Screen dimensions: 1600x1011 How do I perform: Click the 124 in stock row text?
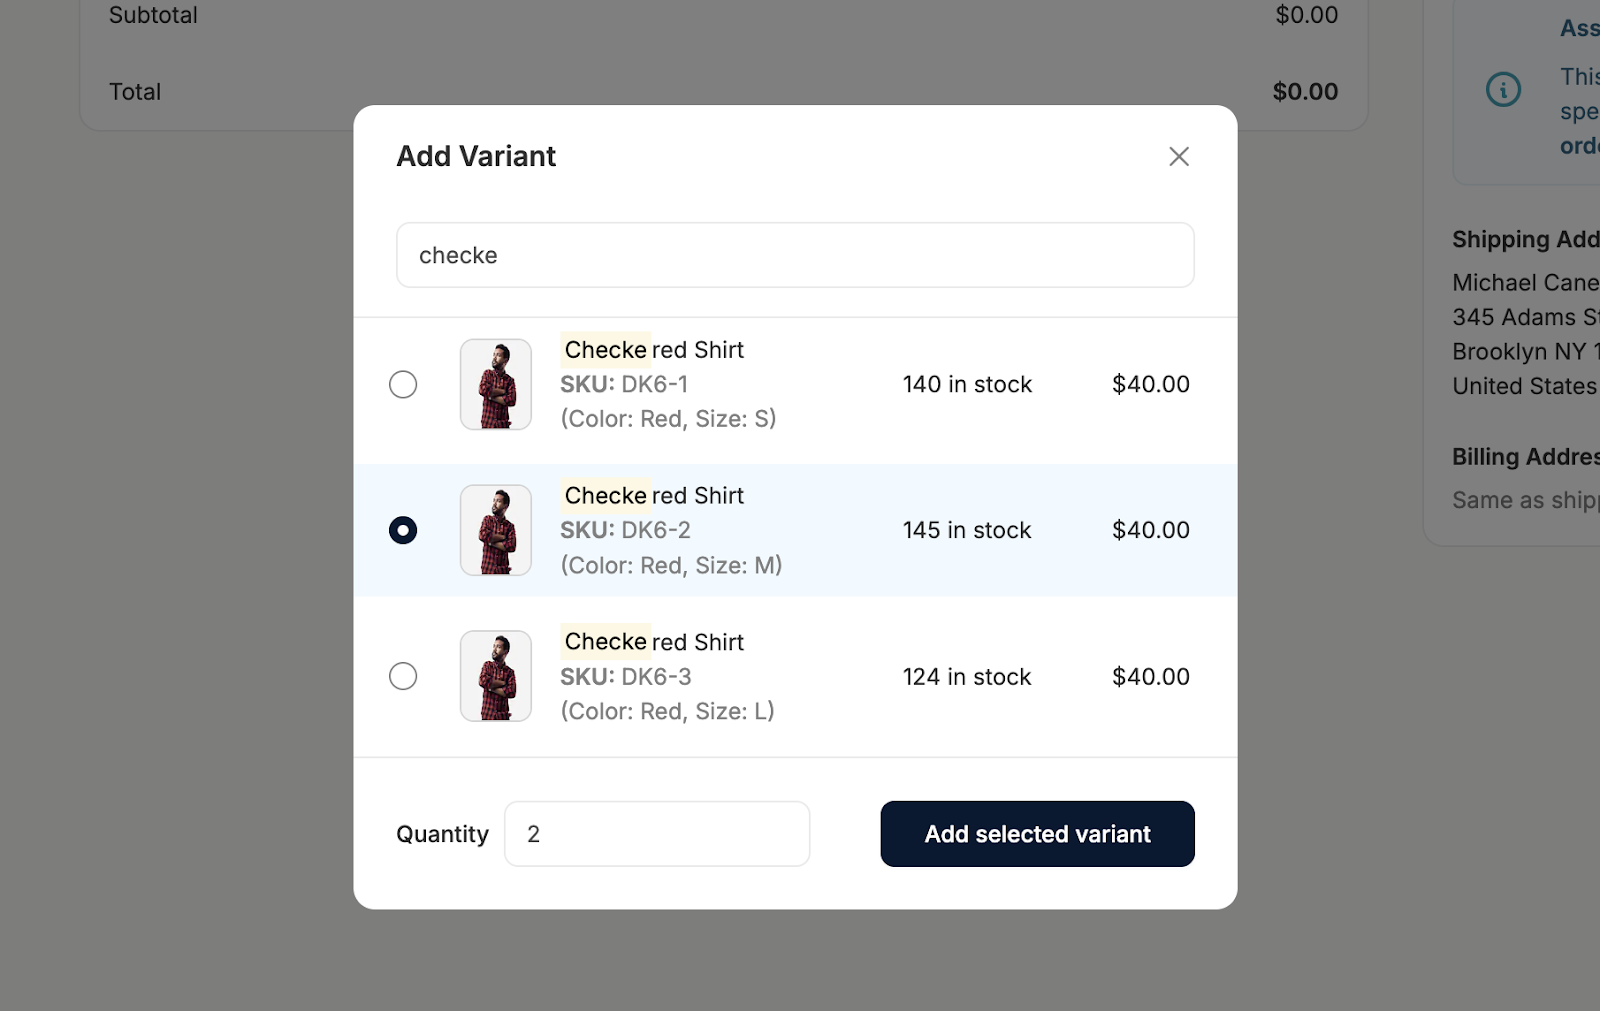click(967, 677)
